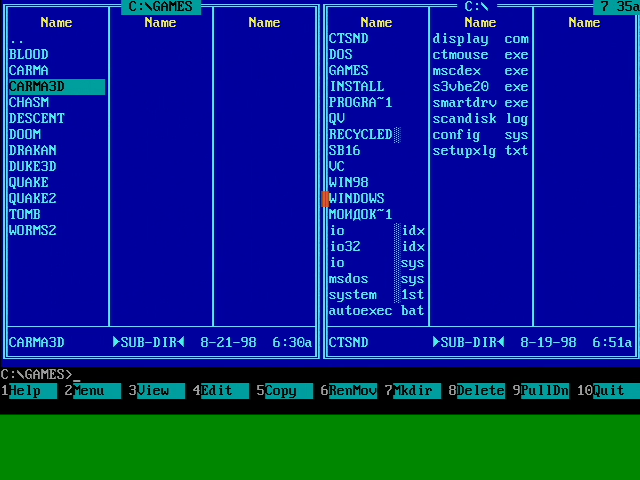Select the mscdex exe file
The width and height of the screenshot is (640, 480).
(480, 70)
